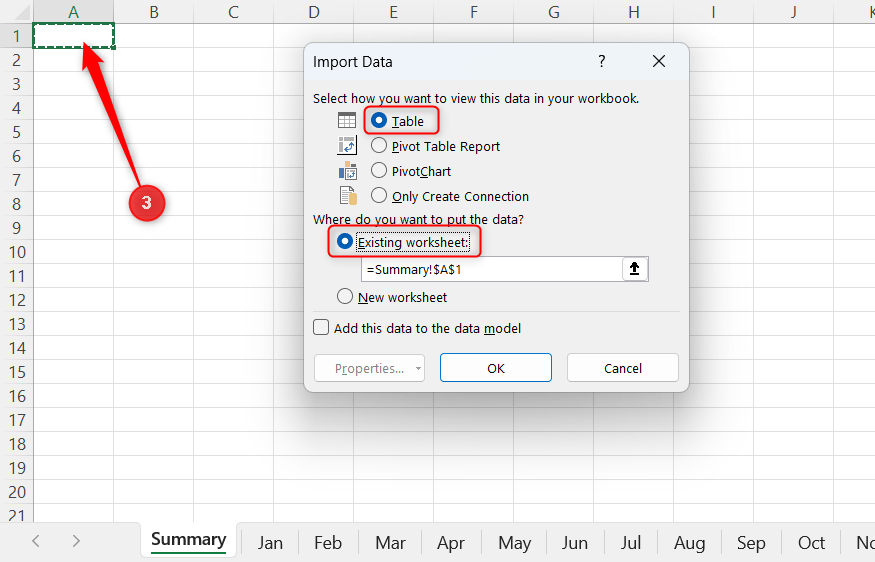Select column C header

[233, 12]
